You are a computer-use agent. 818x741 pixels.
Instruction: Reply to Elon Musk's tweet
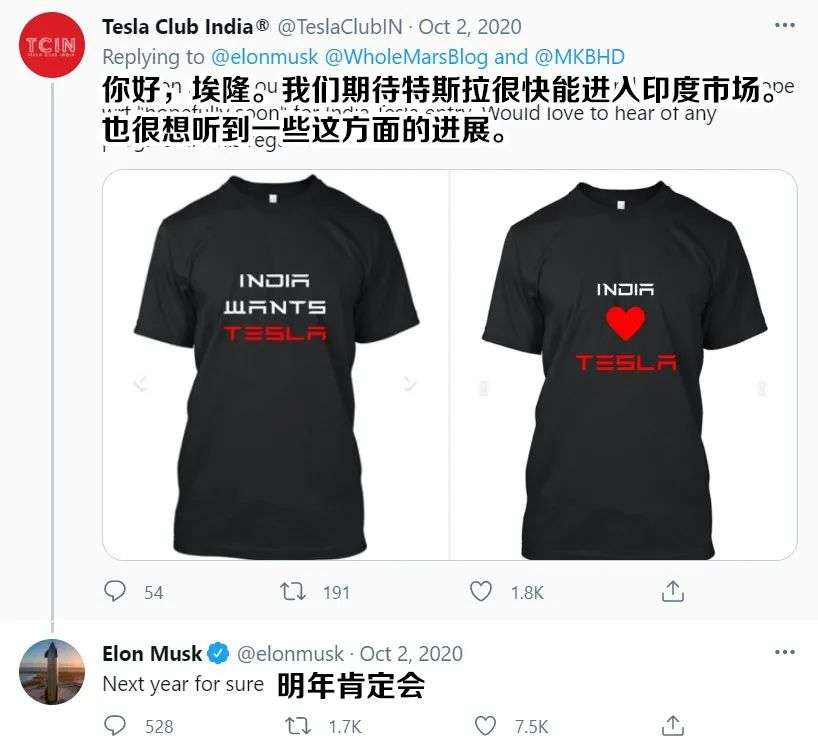pyautogui.click(x=115, y=726)
